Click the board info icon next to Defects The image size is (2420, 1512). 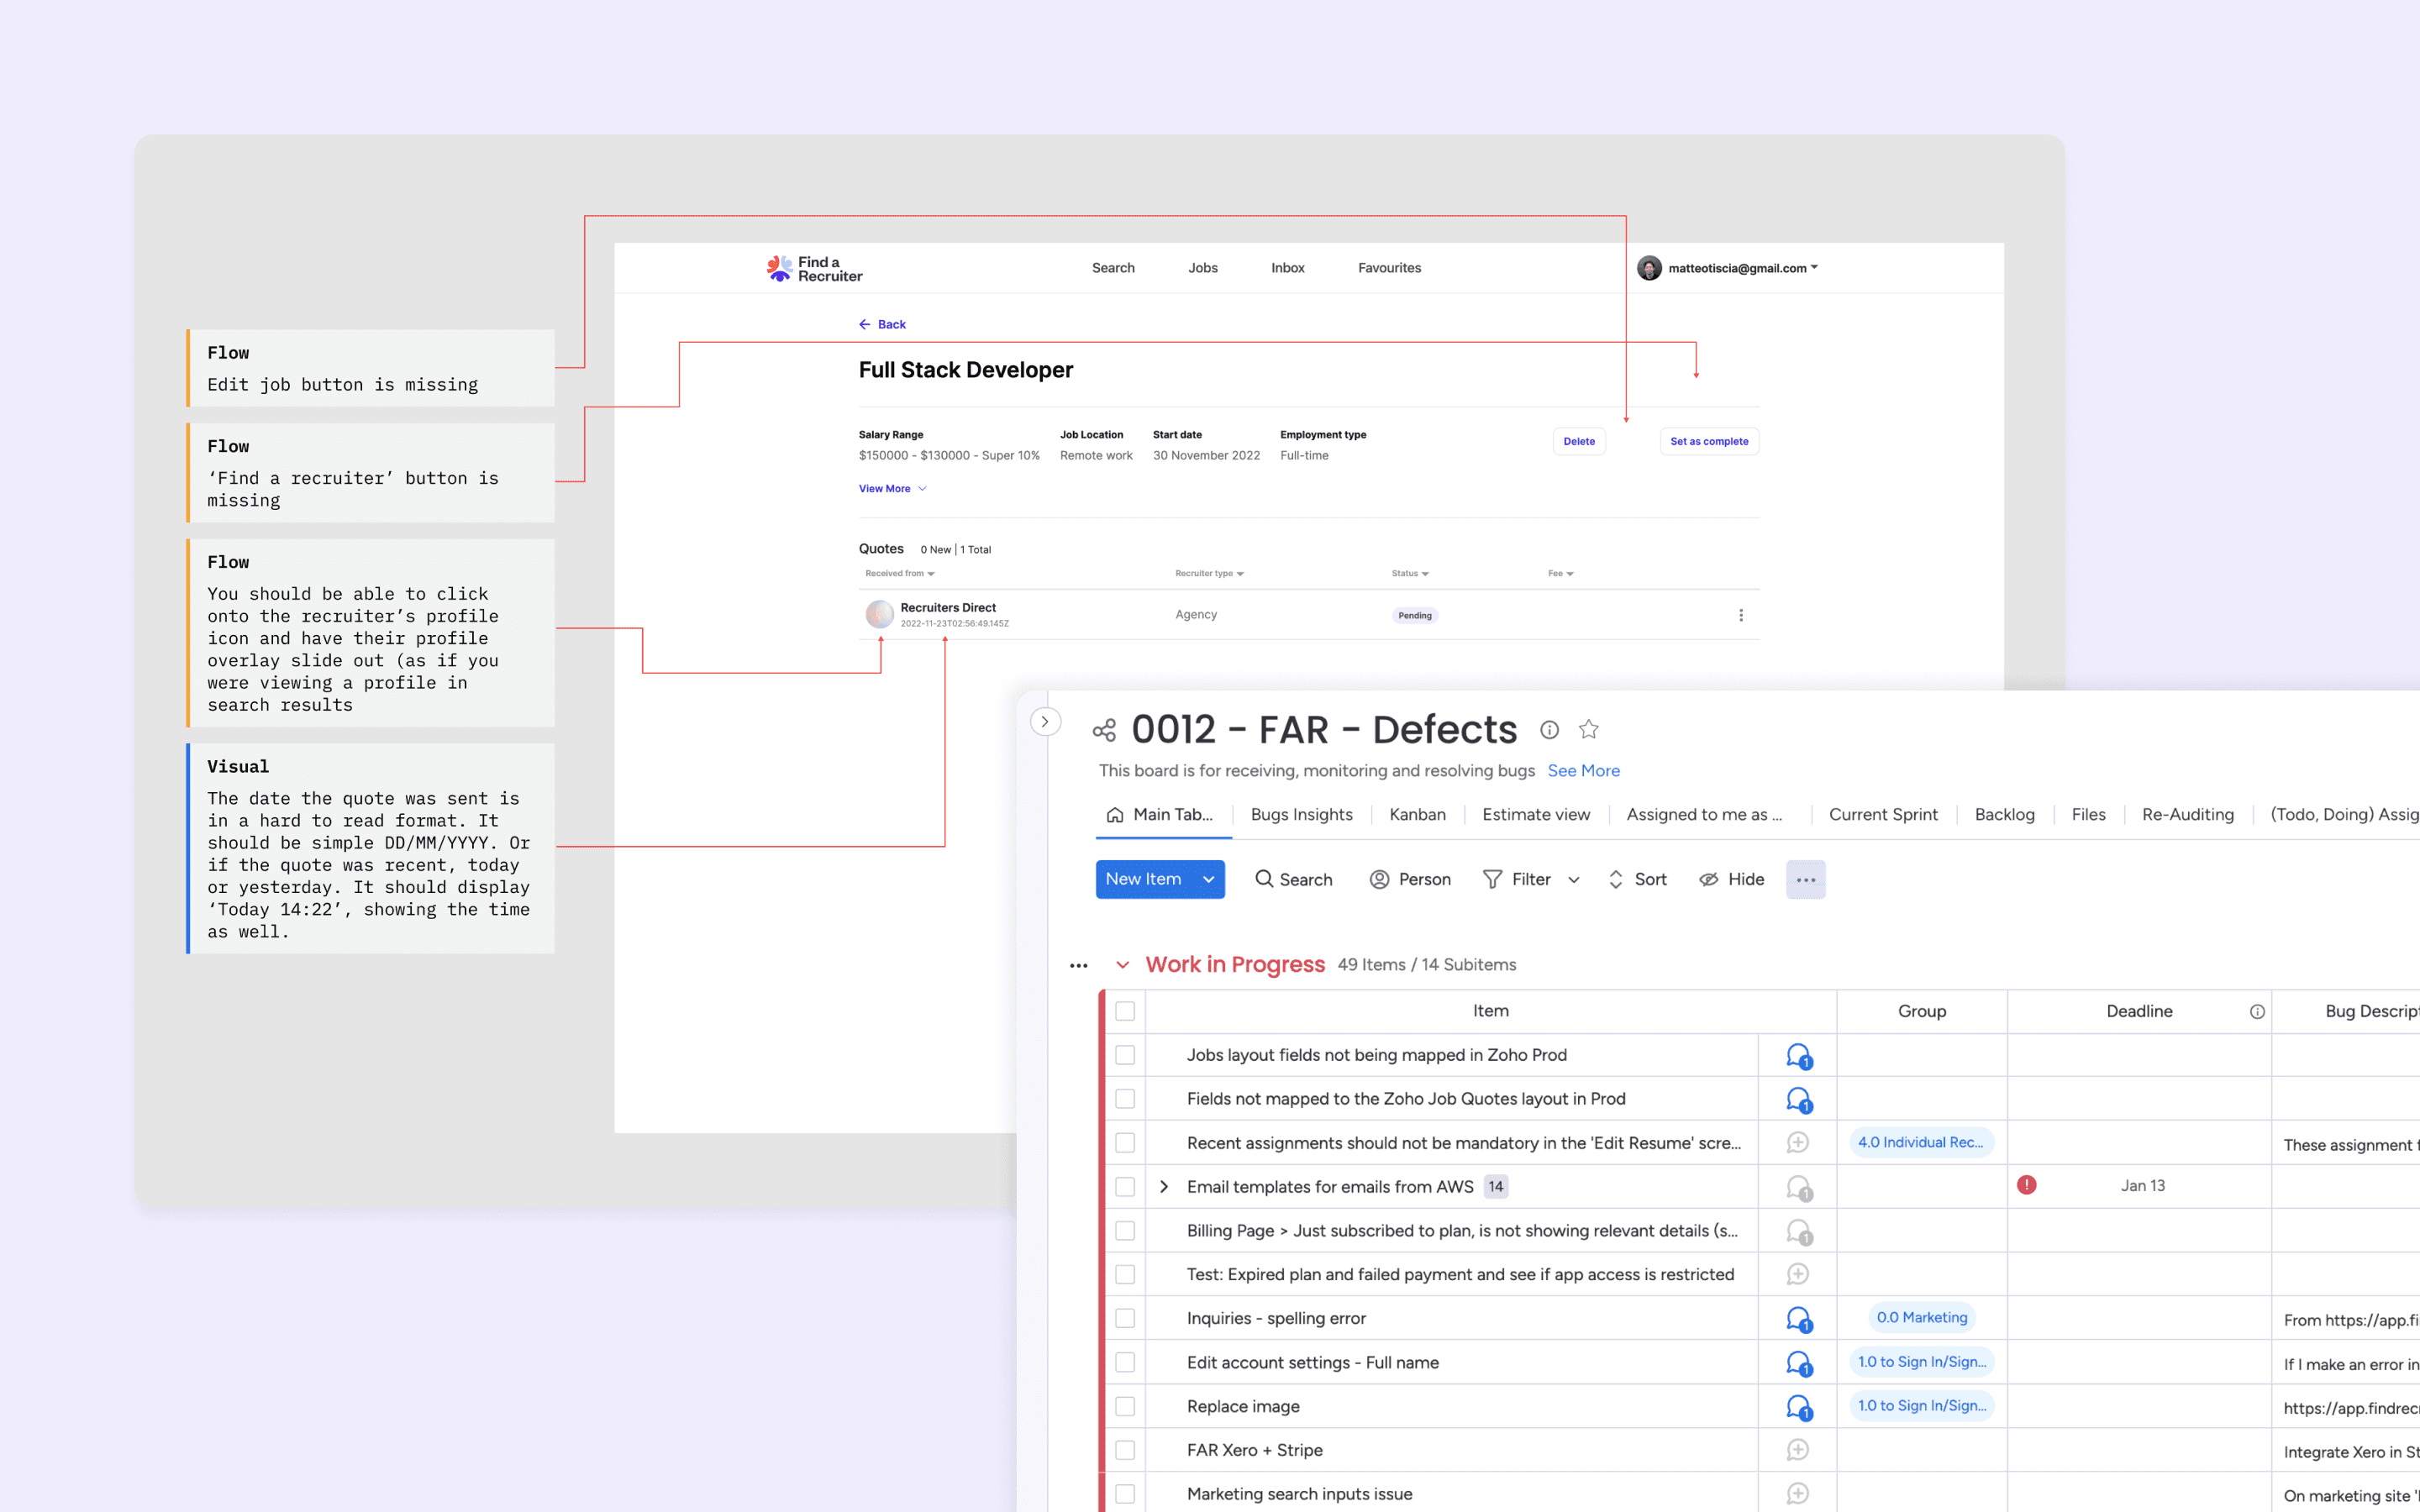point(1549,730)
